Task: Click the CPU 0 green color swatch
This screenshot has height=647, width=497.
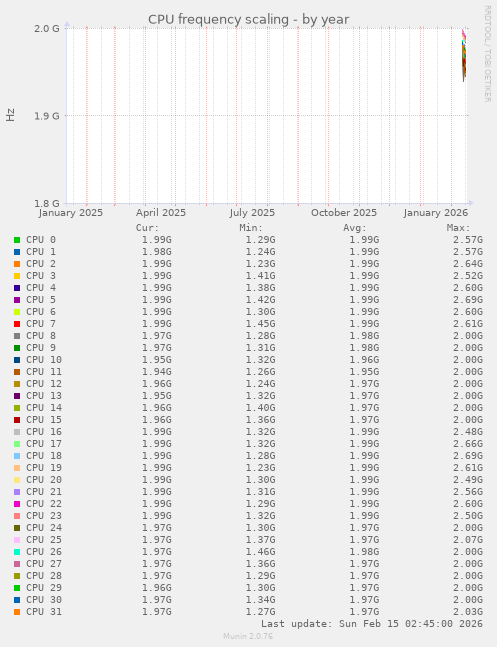Action: 17,240
